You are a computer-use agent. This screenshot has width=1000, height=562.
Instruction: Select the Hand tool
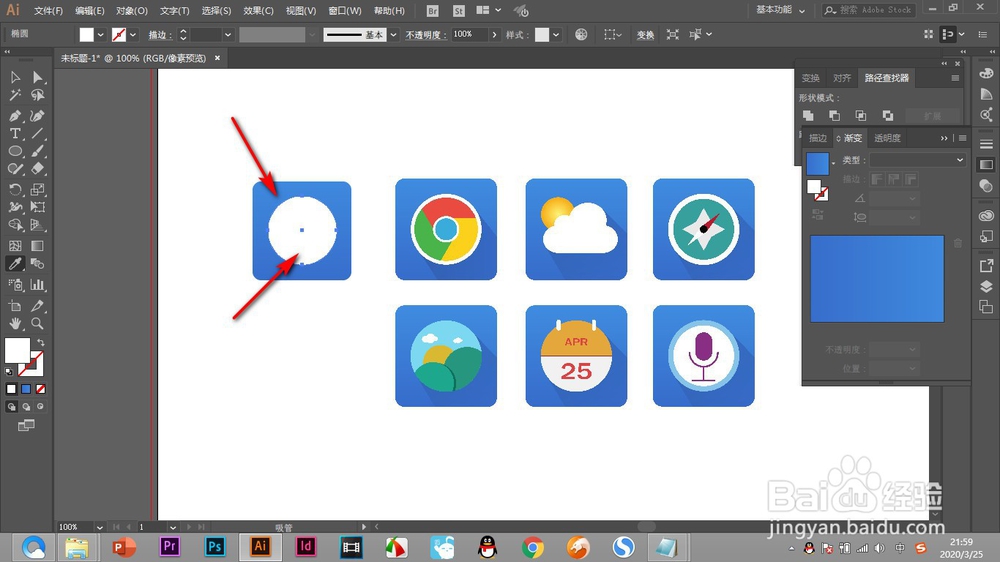click(x=15, y=323)
